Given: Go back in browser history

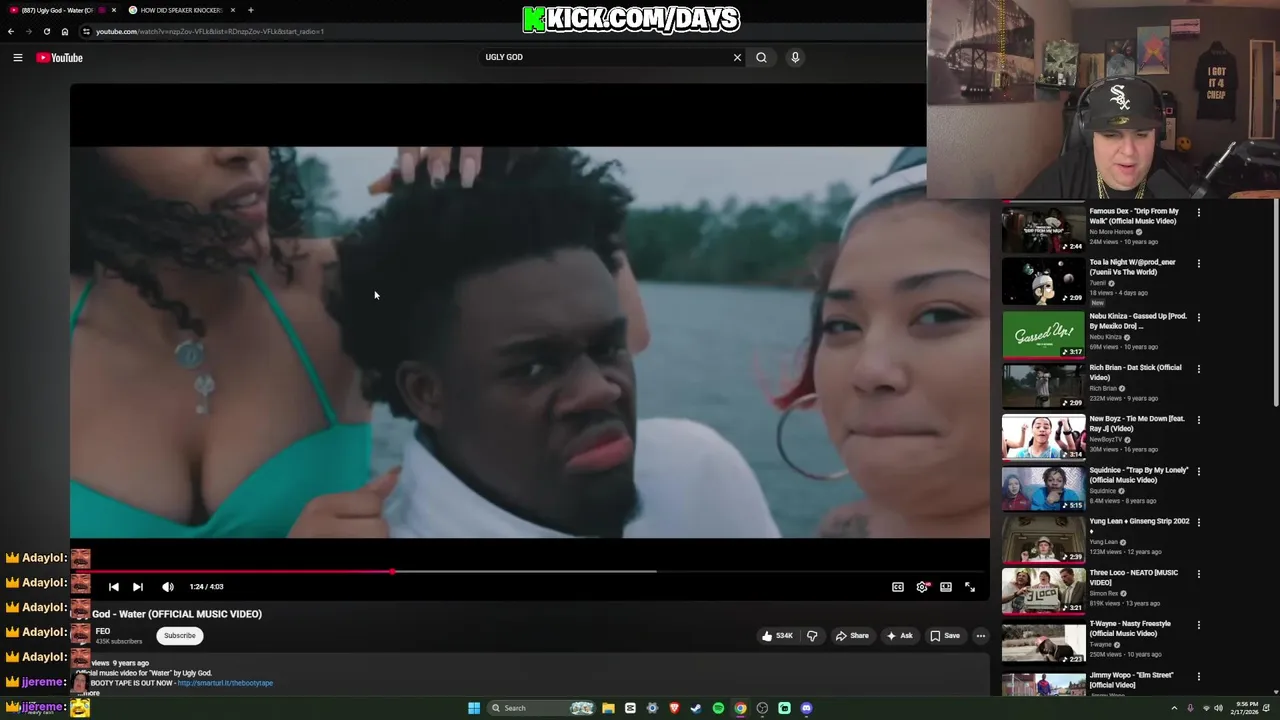Looking at the screenshot, I should coord(11,31).
